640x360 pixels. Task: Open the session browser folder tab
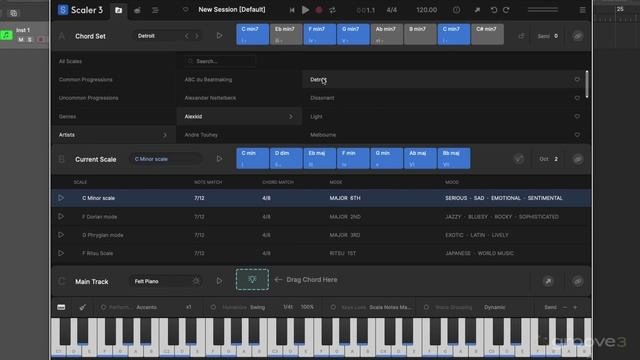tap(118, 10)
